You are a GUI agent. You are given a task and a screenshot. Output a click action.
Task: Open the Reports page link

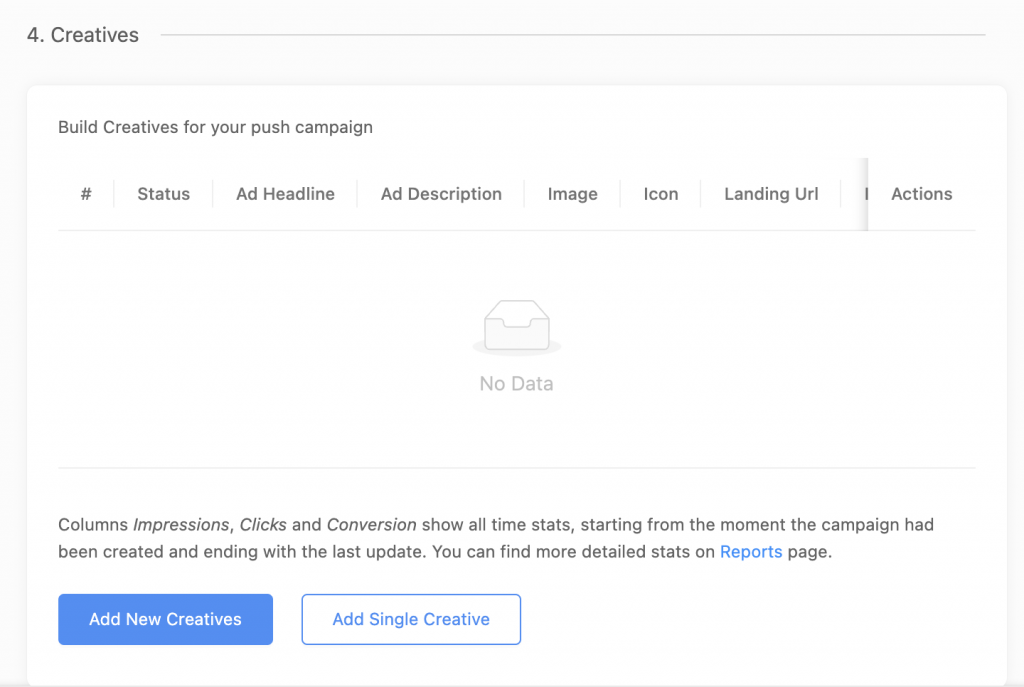click(x=751, y=552)
